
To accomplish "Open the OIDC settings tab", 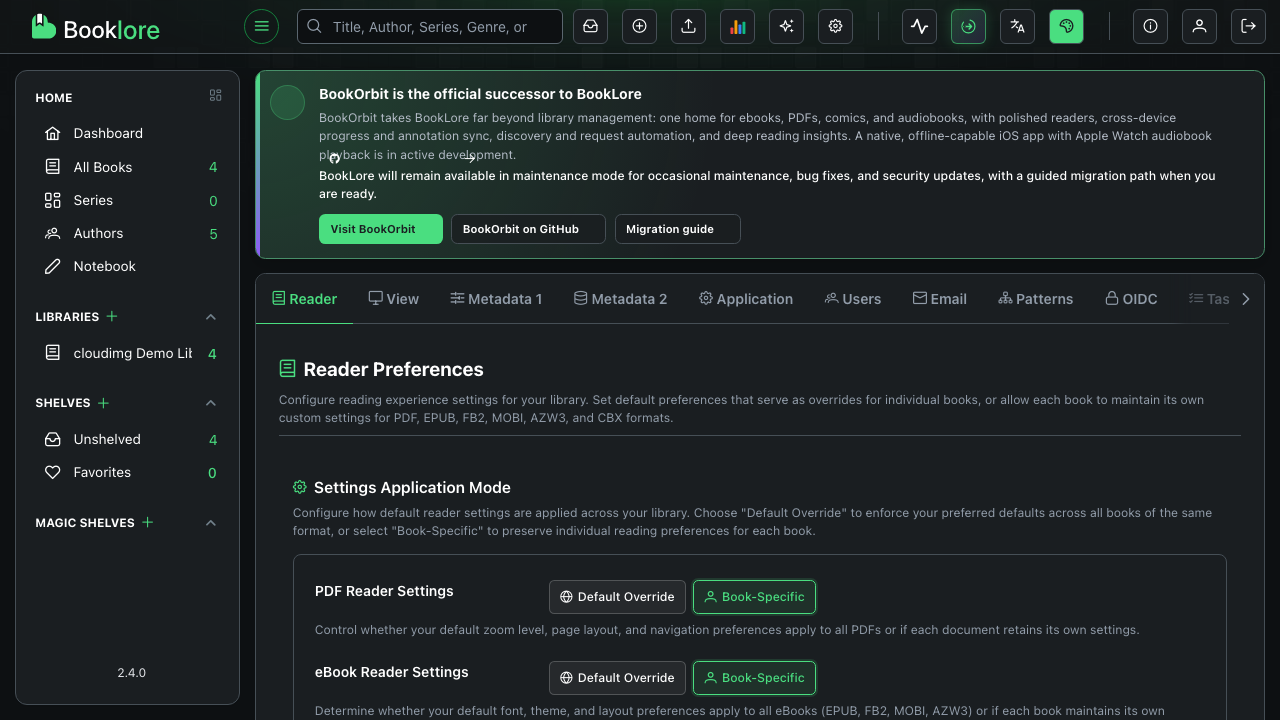I will pos(1131,299).
